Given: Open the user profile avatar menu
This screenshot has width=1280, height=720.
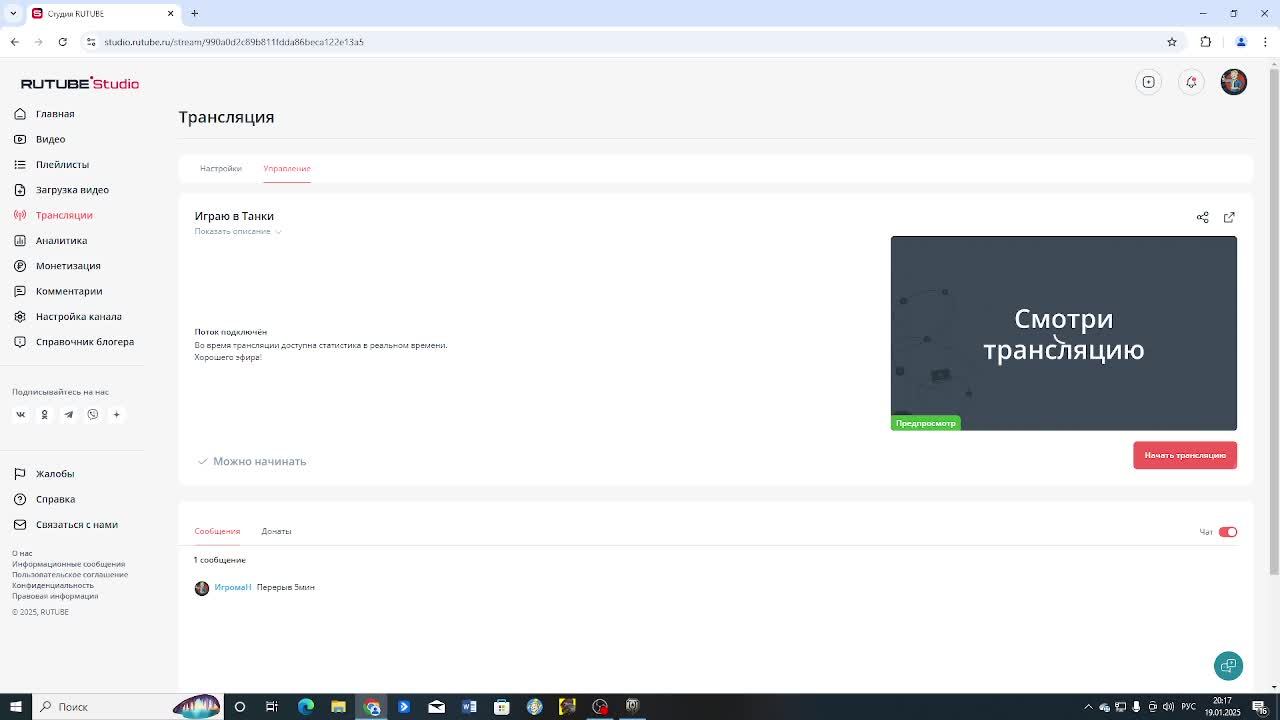Looking at the screenshot, I should pyautogui.click(x=1234, y=82).
